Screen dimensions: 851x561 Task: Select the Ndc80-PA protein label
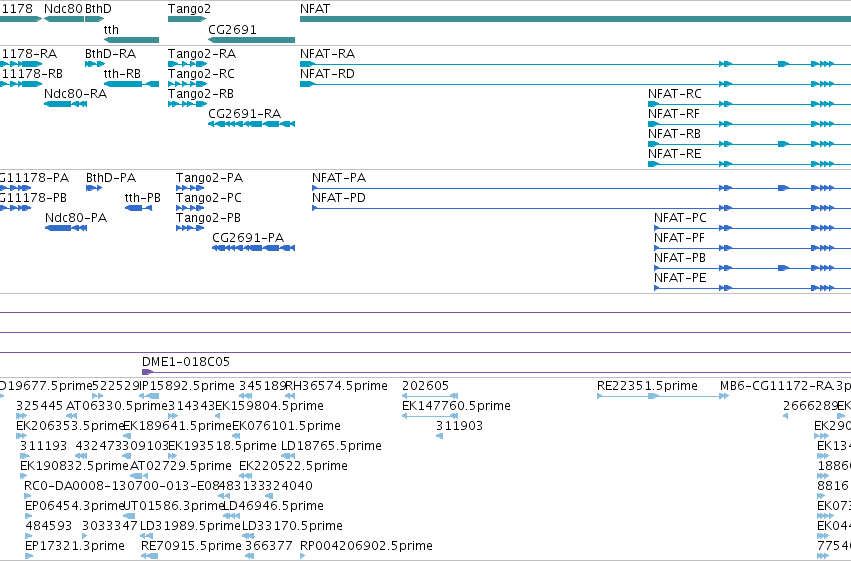[x=76, y=218]
